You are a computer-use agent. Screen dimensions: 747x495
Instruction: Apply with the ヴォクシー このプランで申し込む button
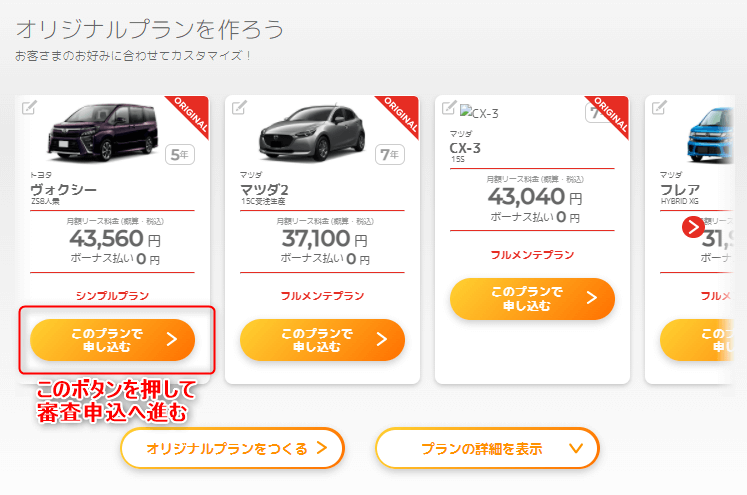112,340
